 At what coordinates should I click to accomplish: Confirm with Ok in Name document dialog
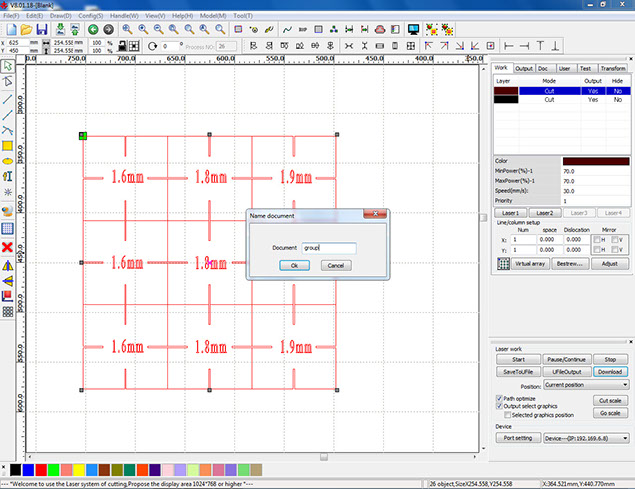294,265
